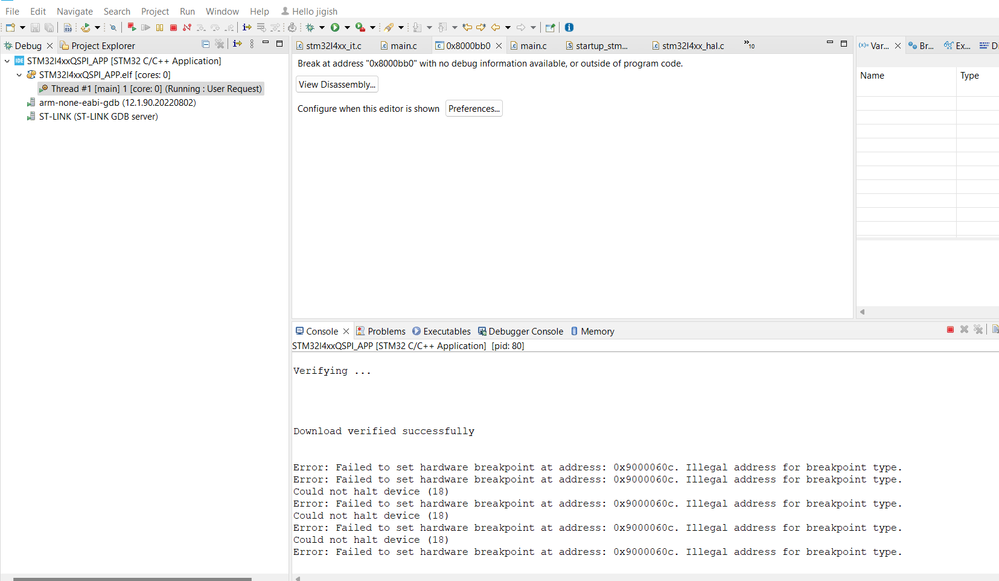Switch to the Expressions (Ex...) tab
This screenshot has width=999, height=581.
(957, 46)
